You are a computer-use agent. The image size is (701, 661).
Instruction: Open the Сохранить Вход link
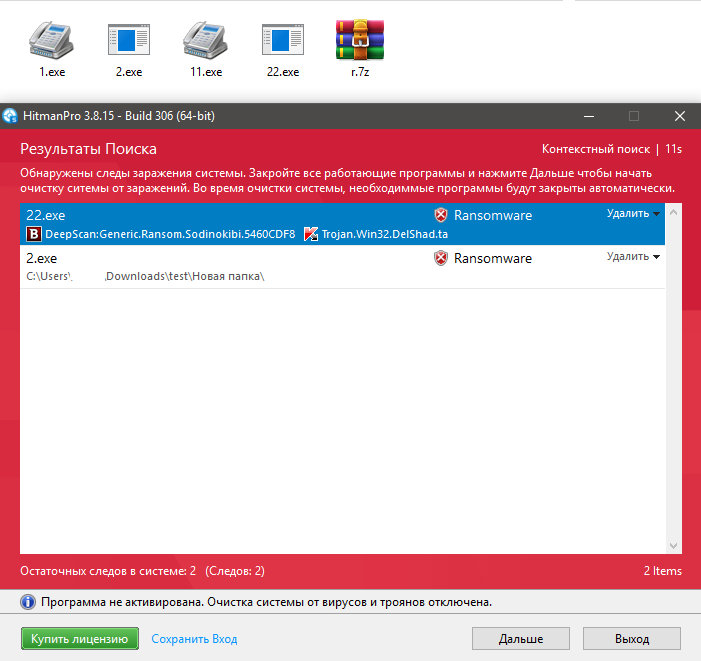coord(194,639)
